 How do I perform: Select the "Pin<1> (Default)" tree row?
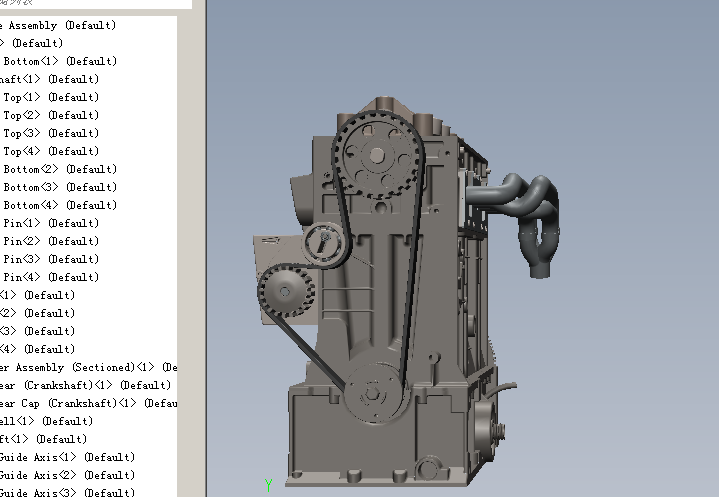pyautogui.click(x=50, y=223)
